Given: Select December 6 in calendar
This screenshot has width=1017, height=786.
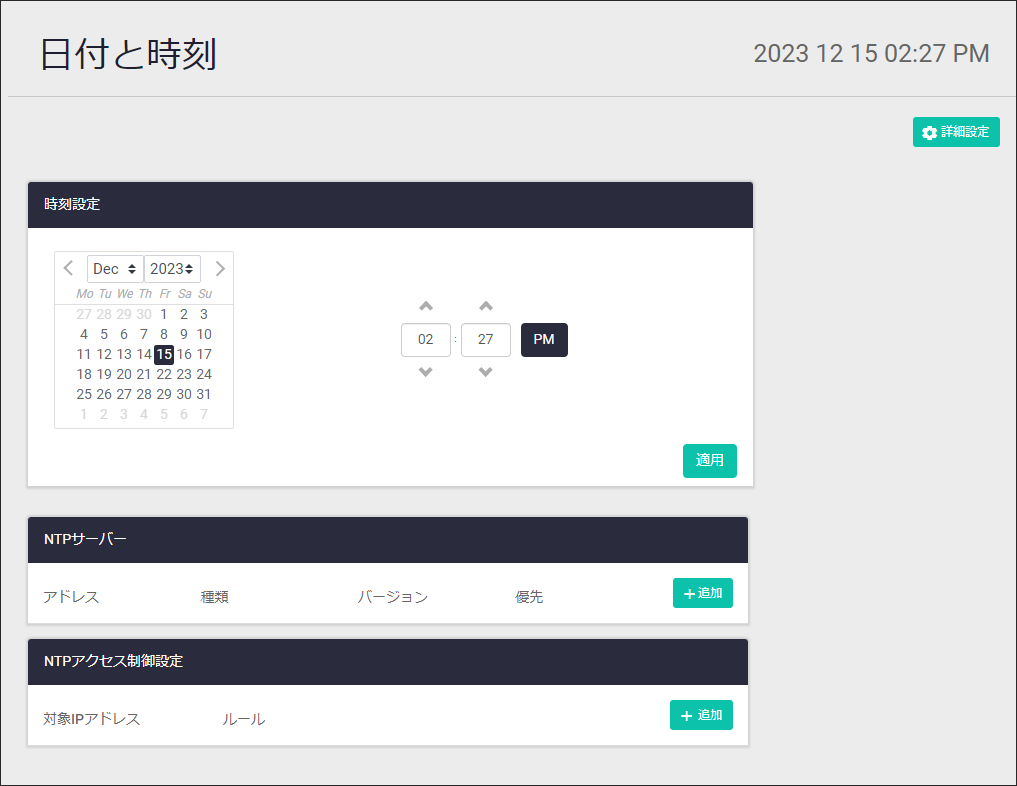Looking at the screenshot, I should click(124, 334).
